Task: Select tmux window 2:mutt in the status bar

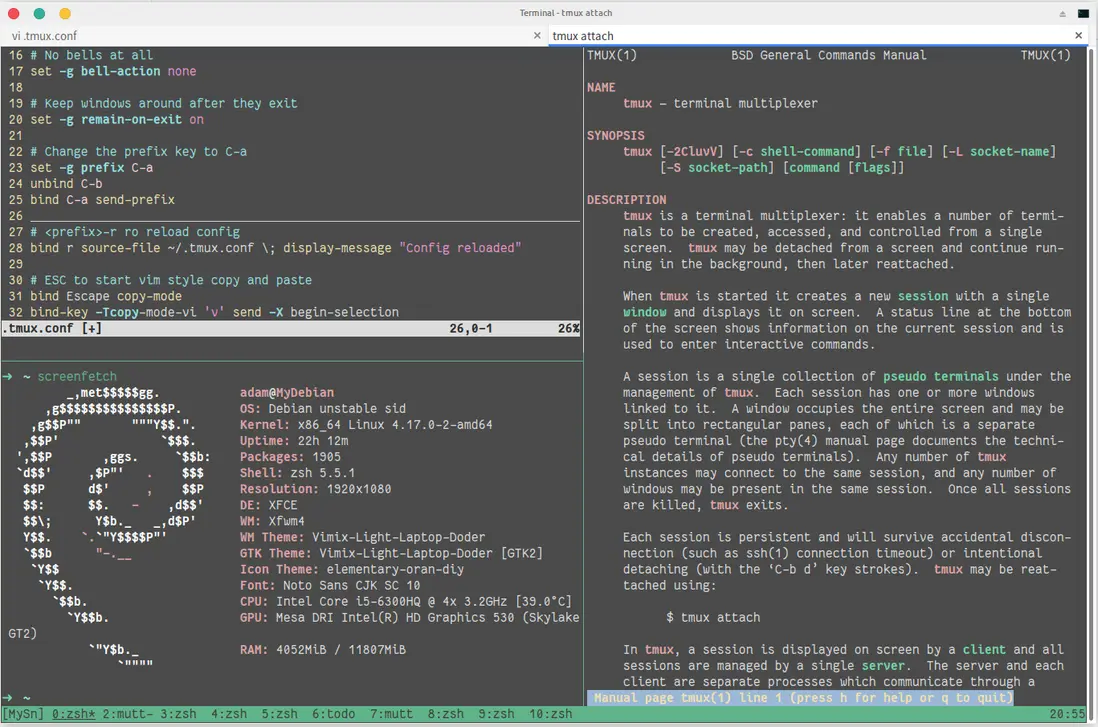Action: (x=127, y=714)
